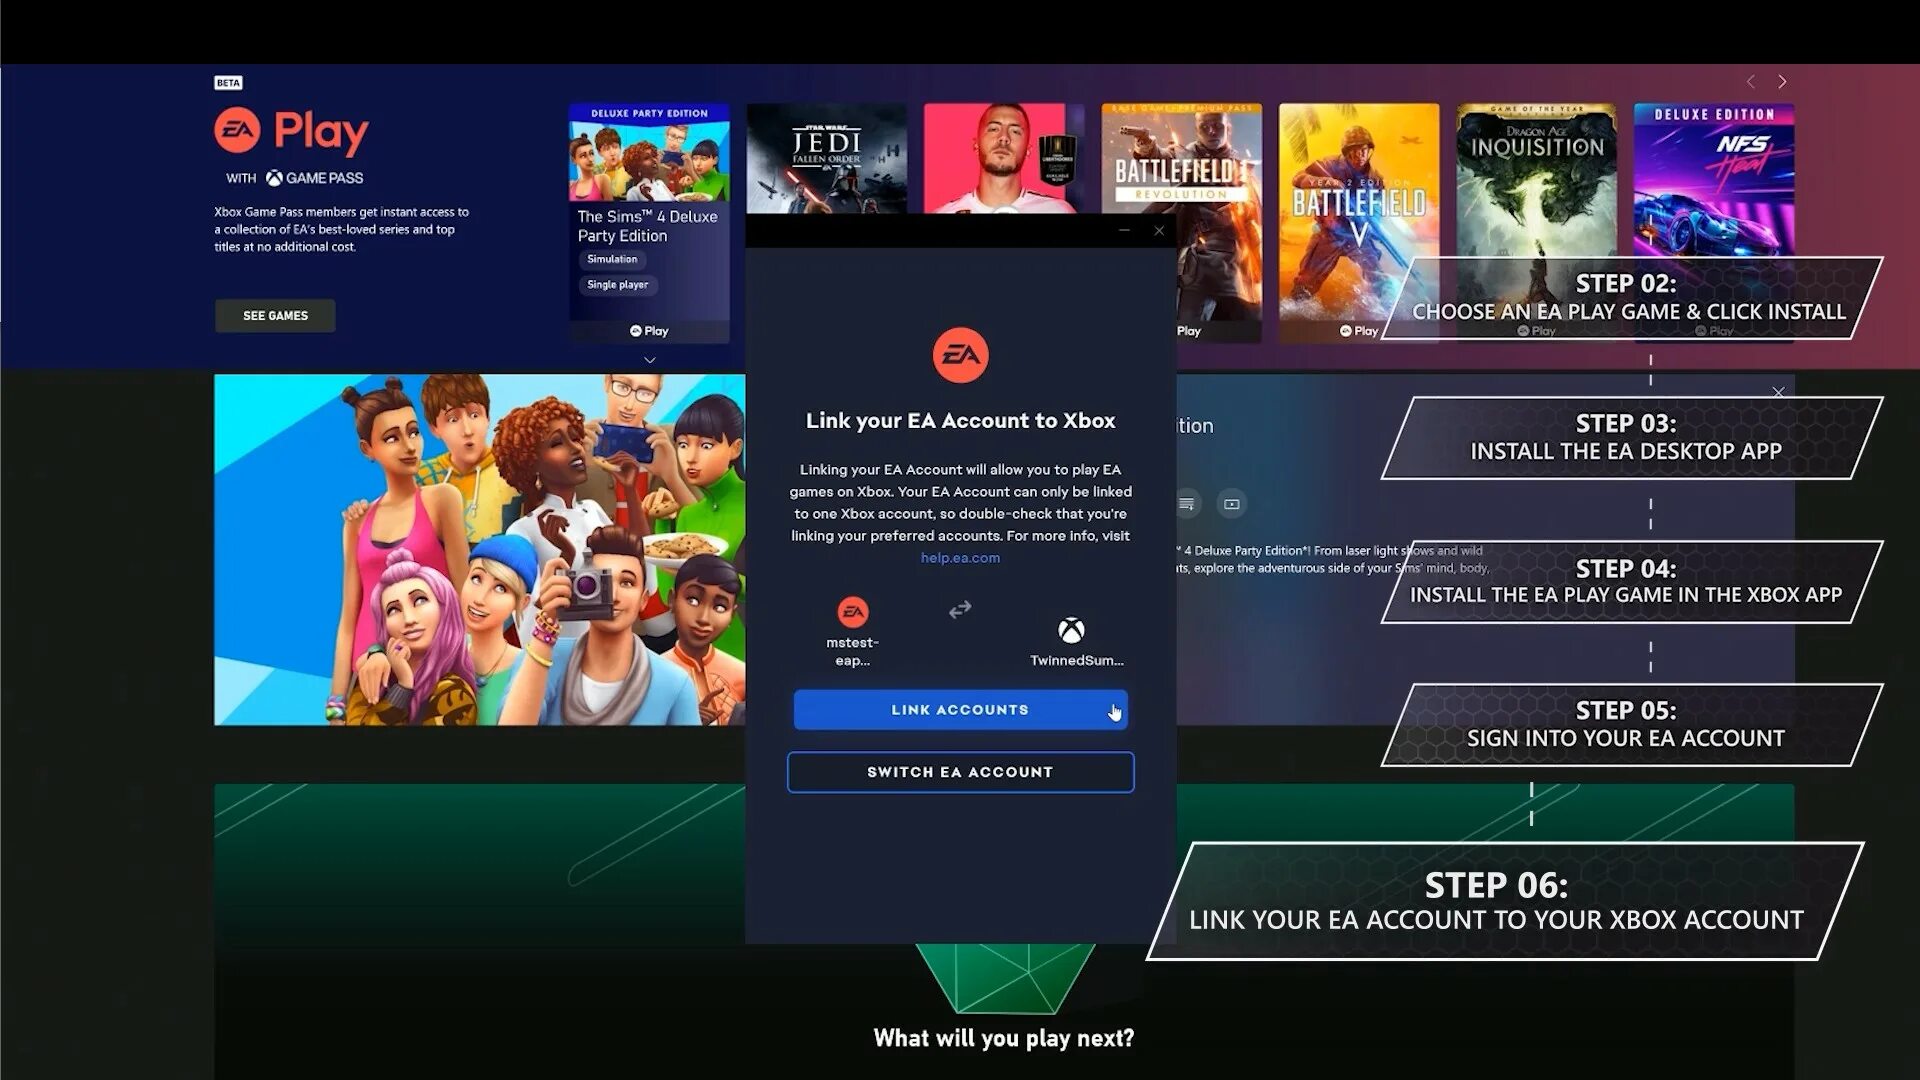1920x1080 pixels.
Task: Expand the downward chevron below Sims 4 tile
Action: click(x=649, y=360)
